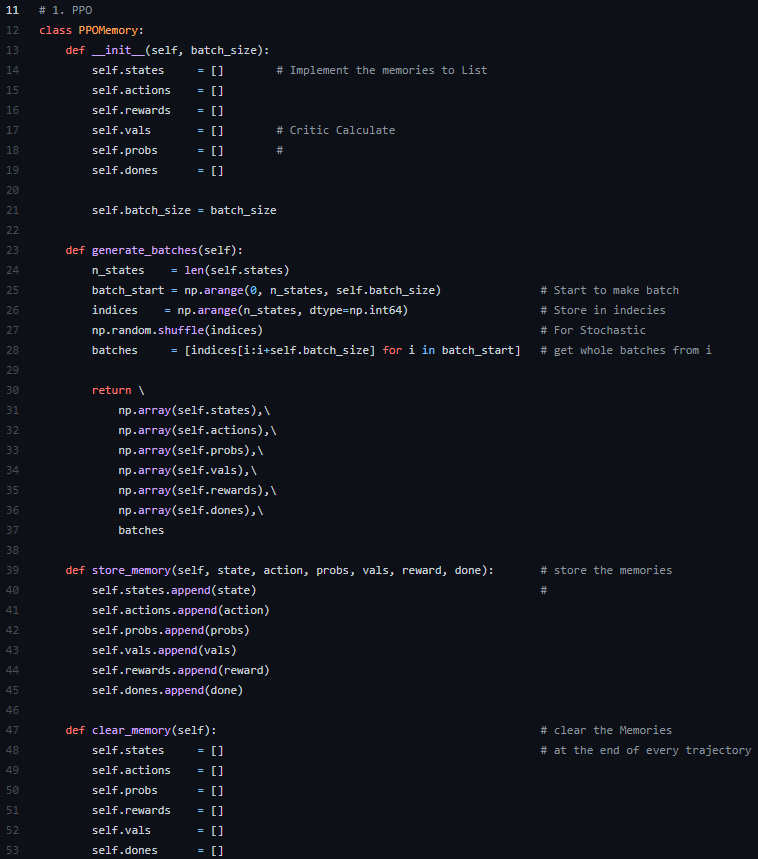Click the '# For Stochastic' comment
The width and height of the screenshot is (758, 859).
[x=593, y=330]
